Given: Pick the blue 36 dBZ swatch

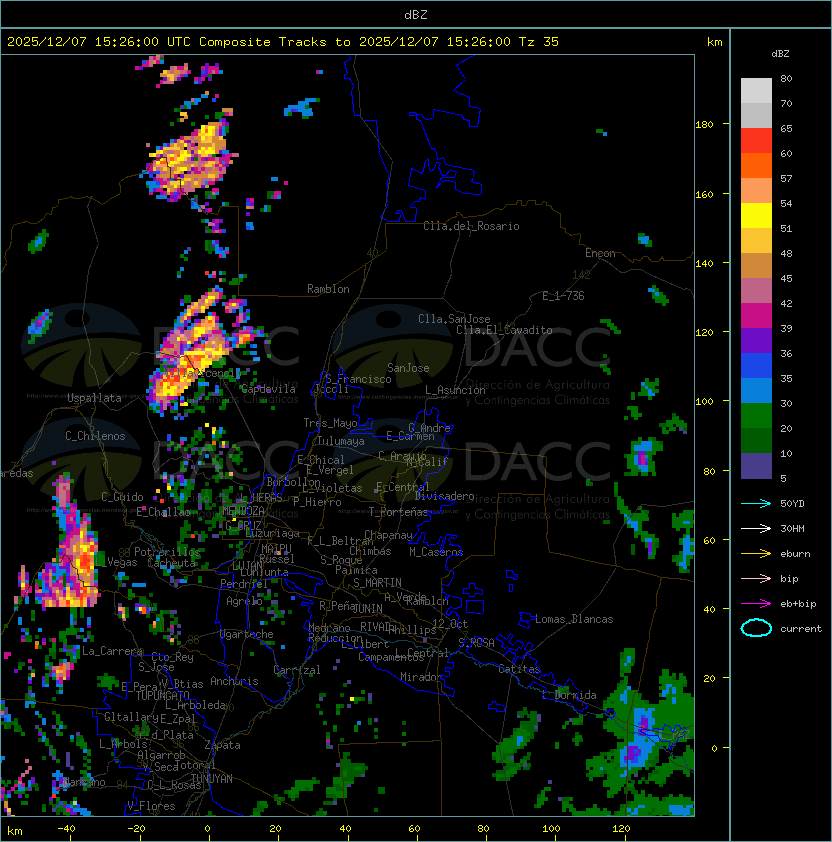Looking at the screenshot, I should (x=756, y=366).
